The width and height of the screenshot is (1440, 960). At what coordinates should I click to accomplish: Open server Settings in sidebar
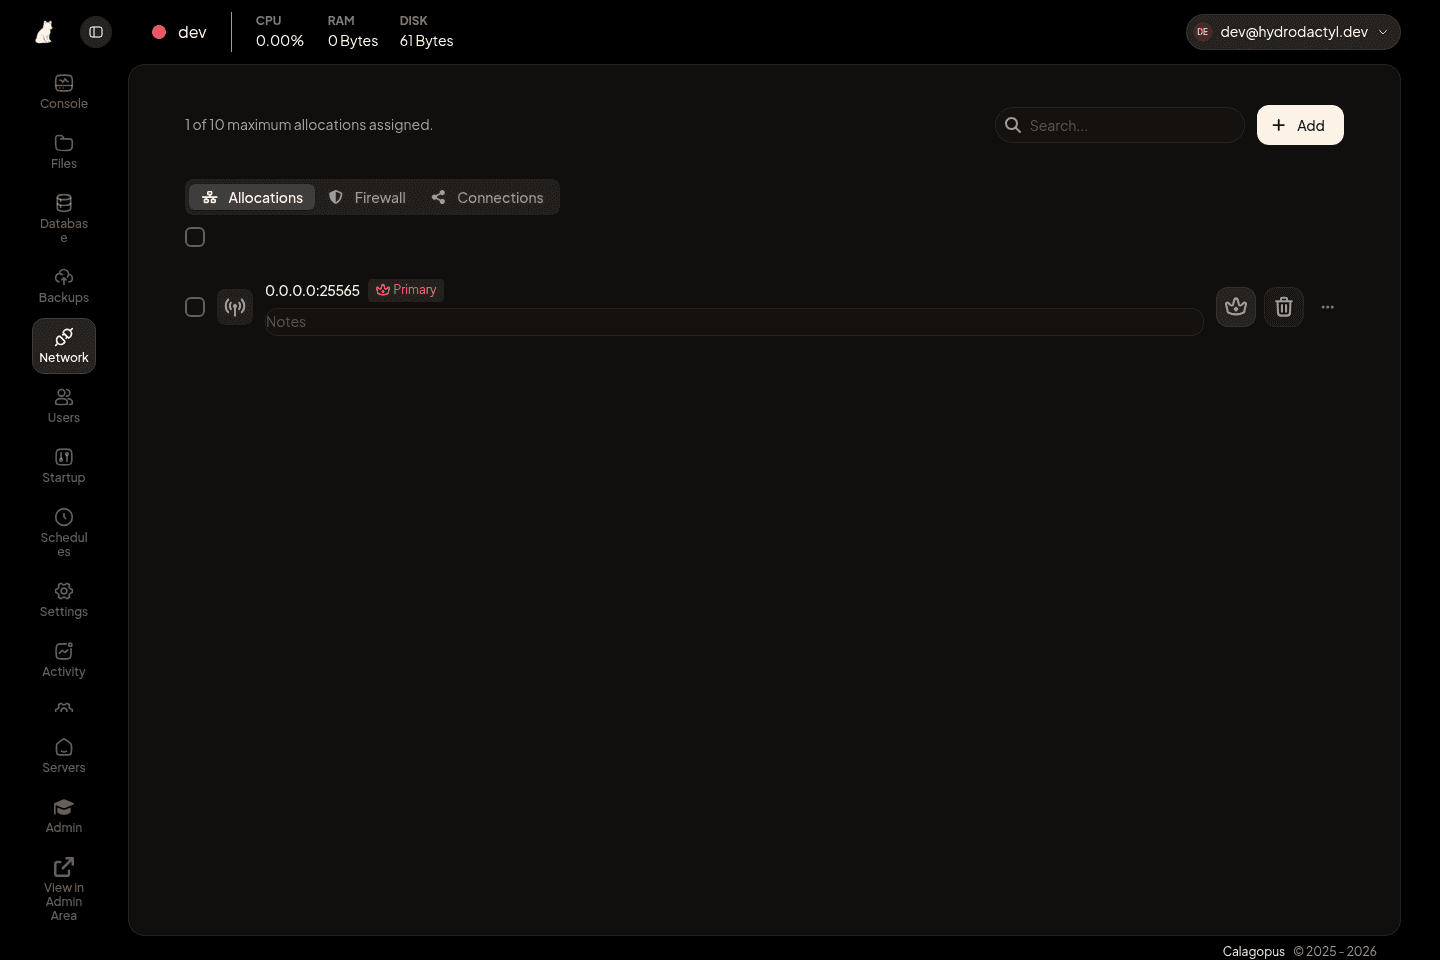64,600
